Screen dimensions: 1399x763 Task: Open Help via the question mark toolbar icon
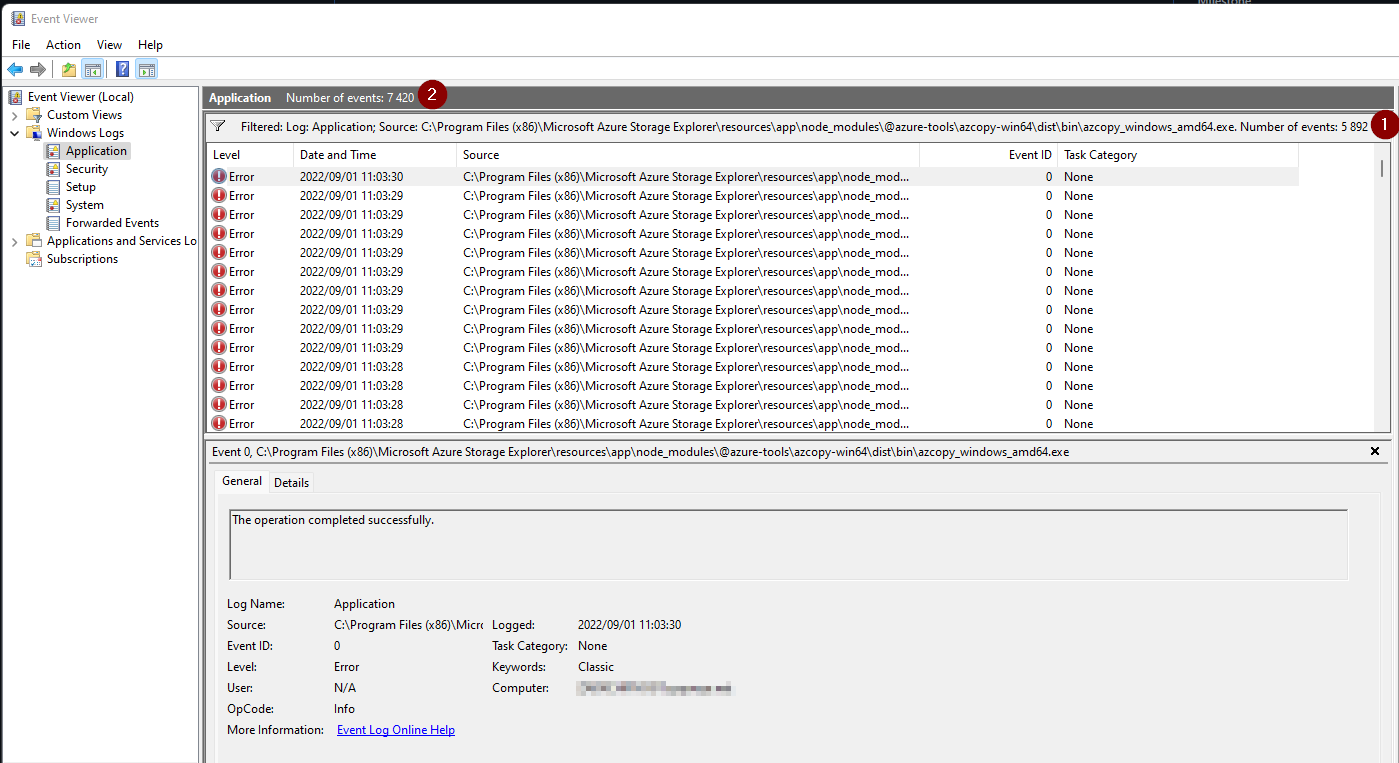[121, 68]
